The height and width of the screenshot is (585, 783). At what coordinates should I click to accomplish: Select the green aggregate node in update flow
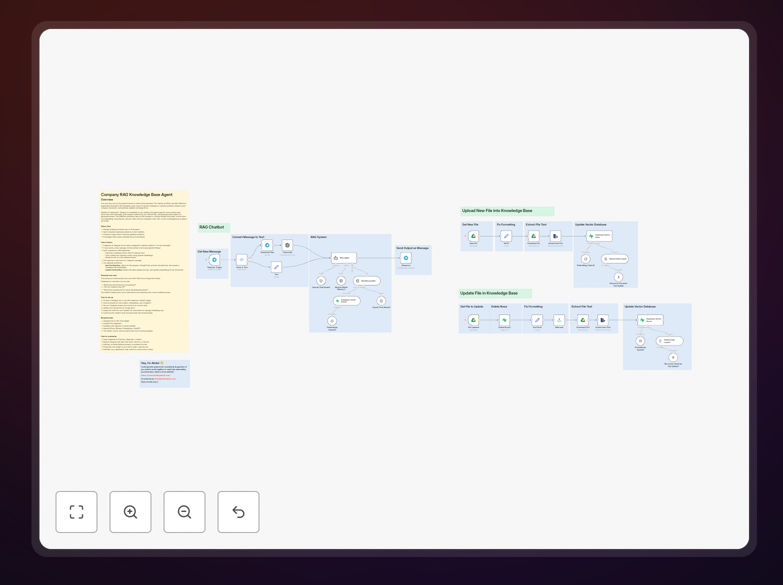click(559, 320)
